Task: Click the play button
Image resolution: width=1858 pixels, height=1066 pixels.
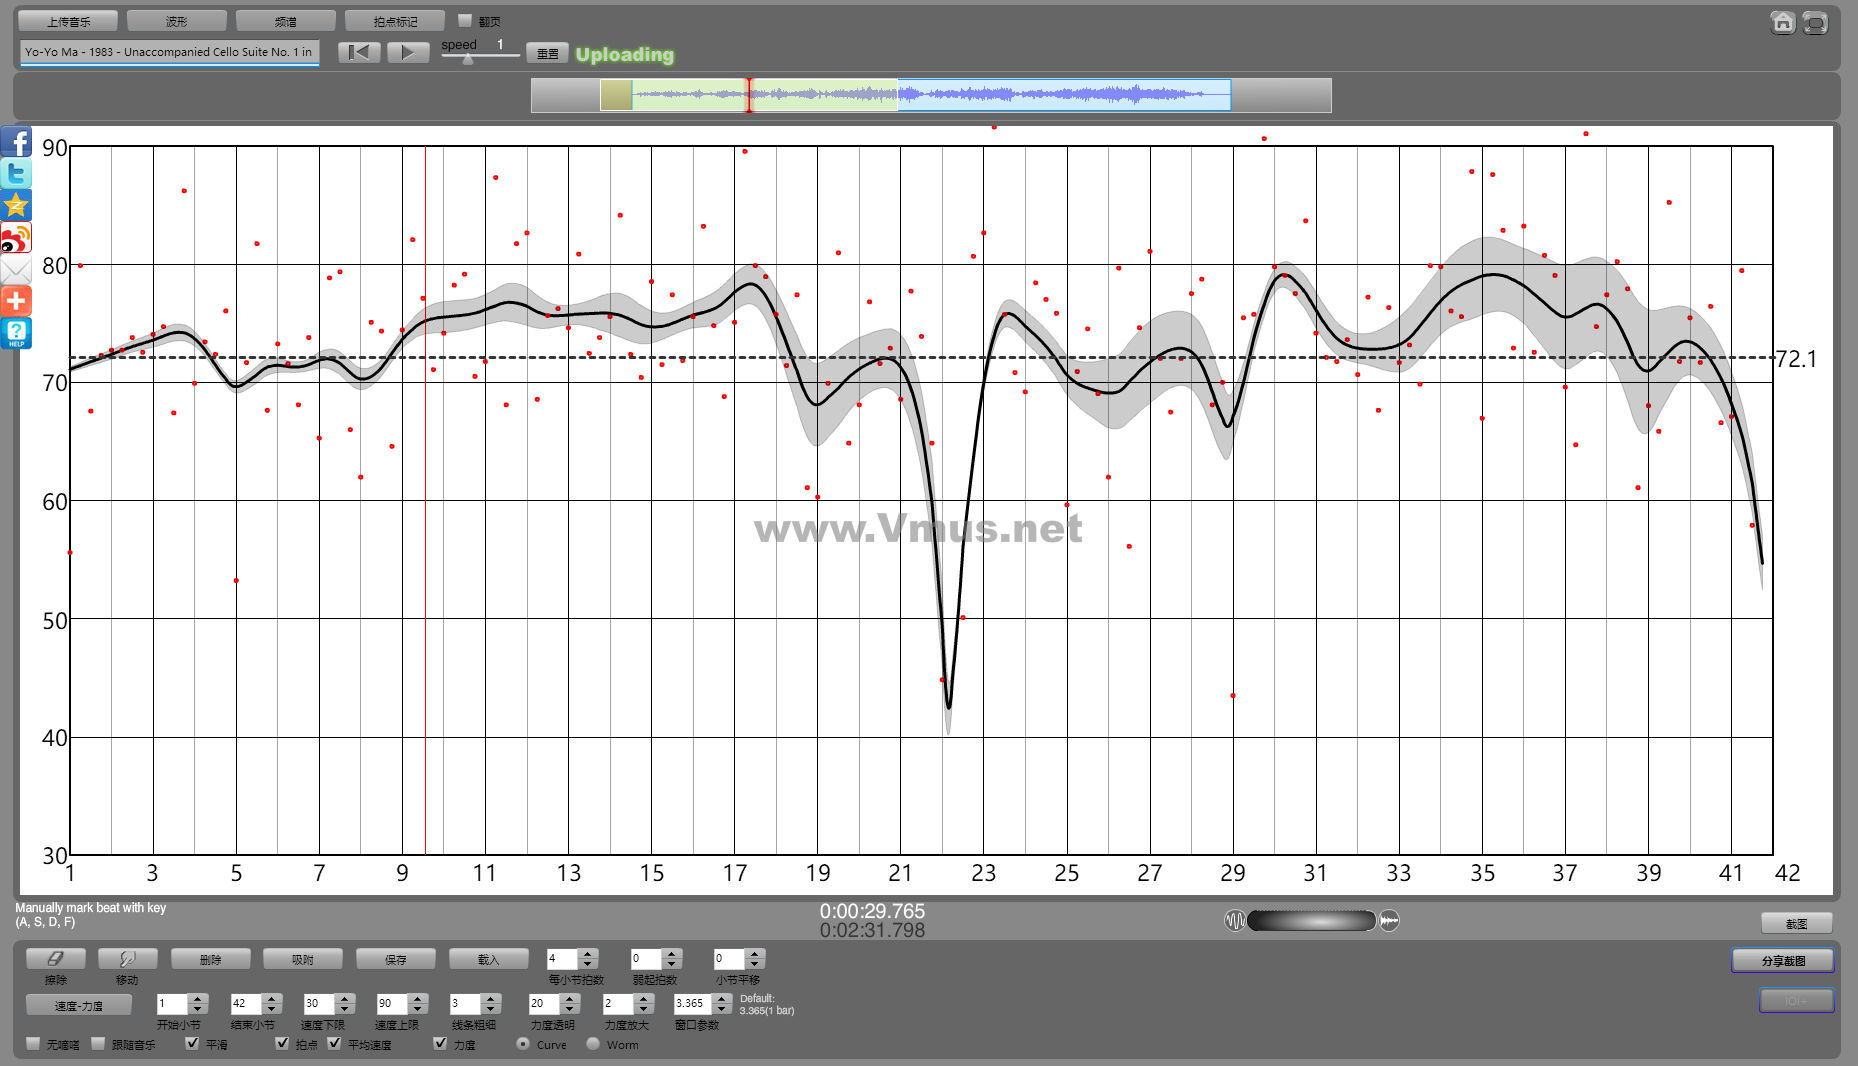Action: coord(407,53)
